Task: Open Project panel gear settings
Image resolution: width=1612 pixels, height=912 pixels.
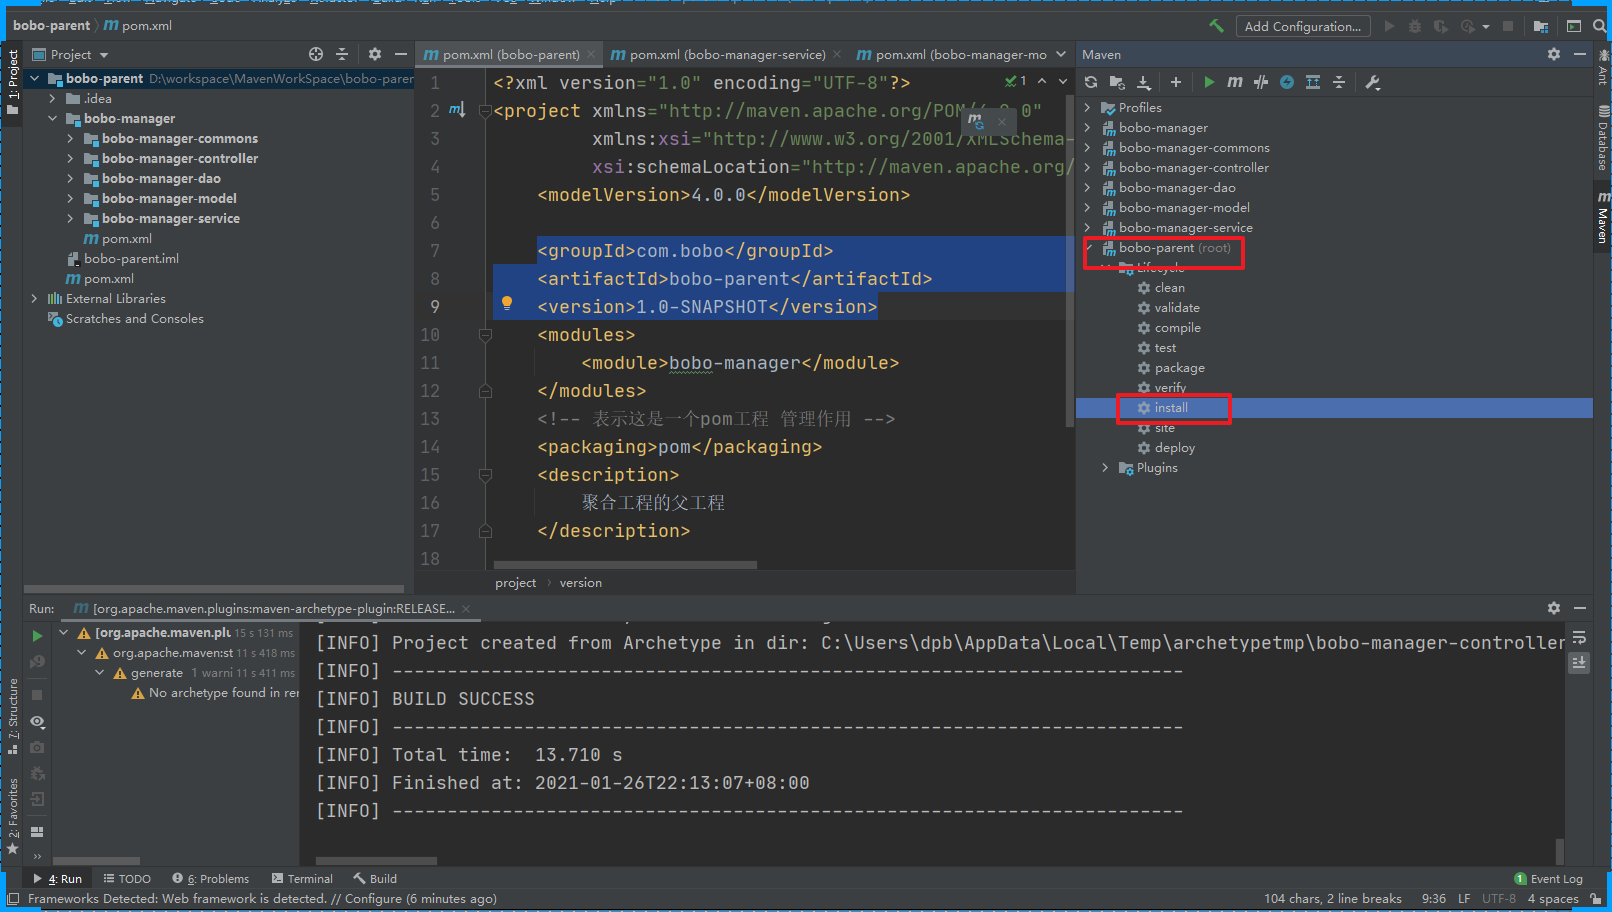Action: [x=375, y=54]
